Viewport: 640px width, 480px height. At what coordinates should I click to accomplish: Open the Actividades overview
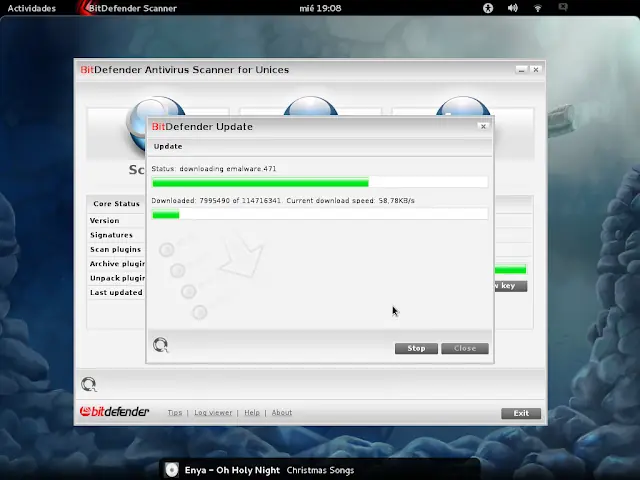coord(31,8)
